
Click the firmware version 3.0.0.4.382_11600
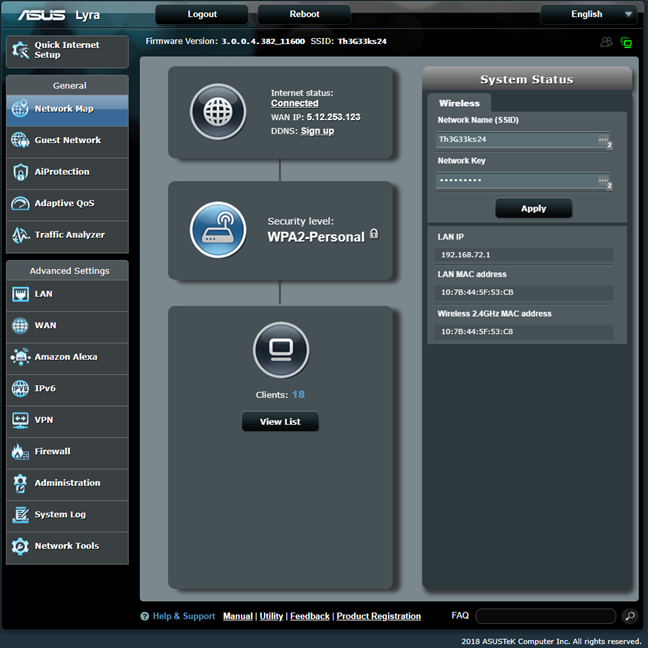[263, 41]
